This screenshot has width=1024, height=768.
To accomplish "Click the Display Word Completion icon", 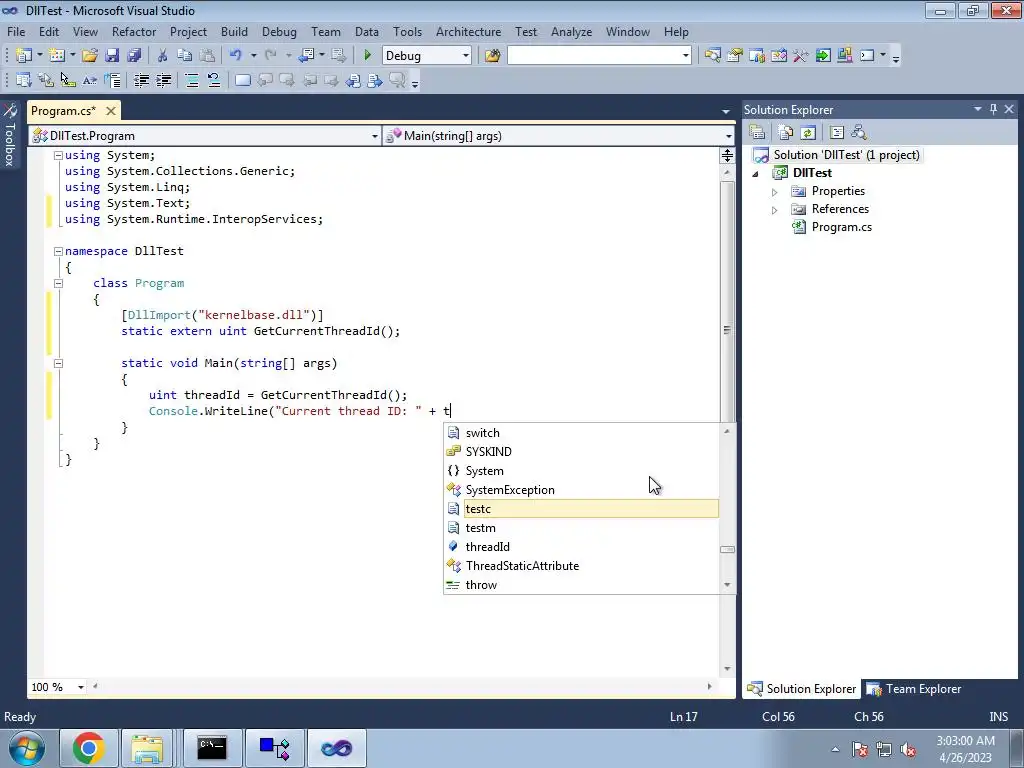I will (89, 80).
